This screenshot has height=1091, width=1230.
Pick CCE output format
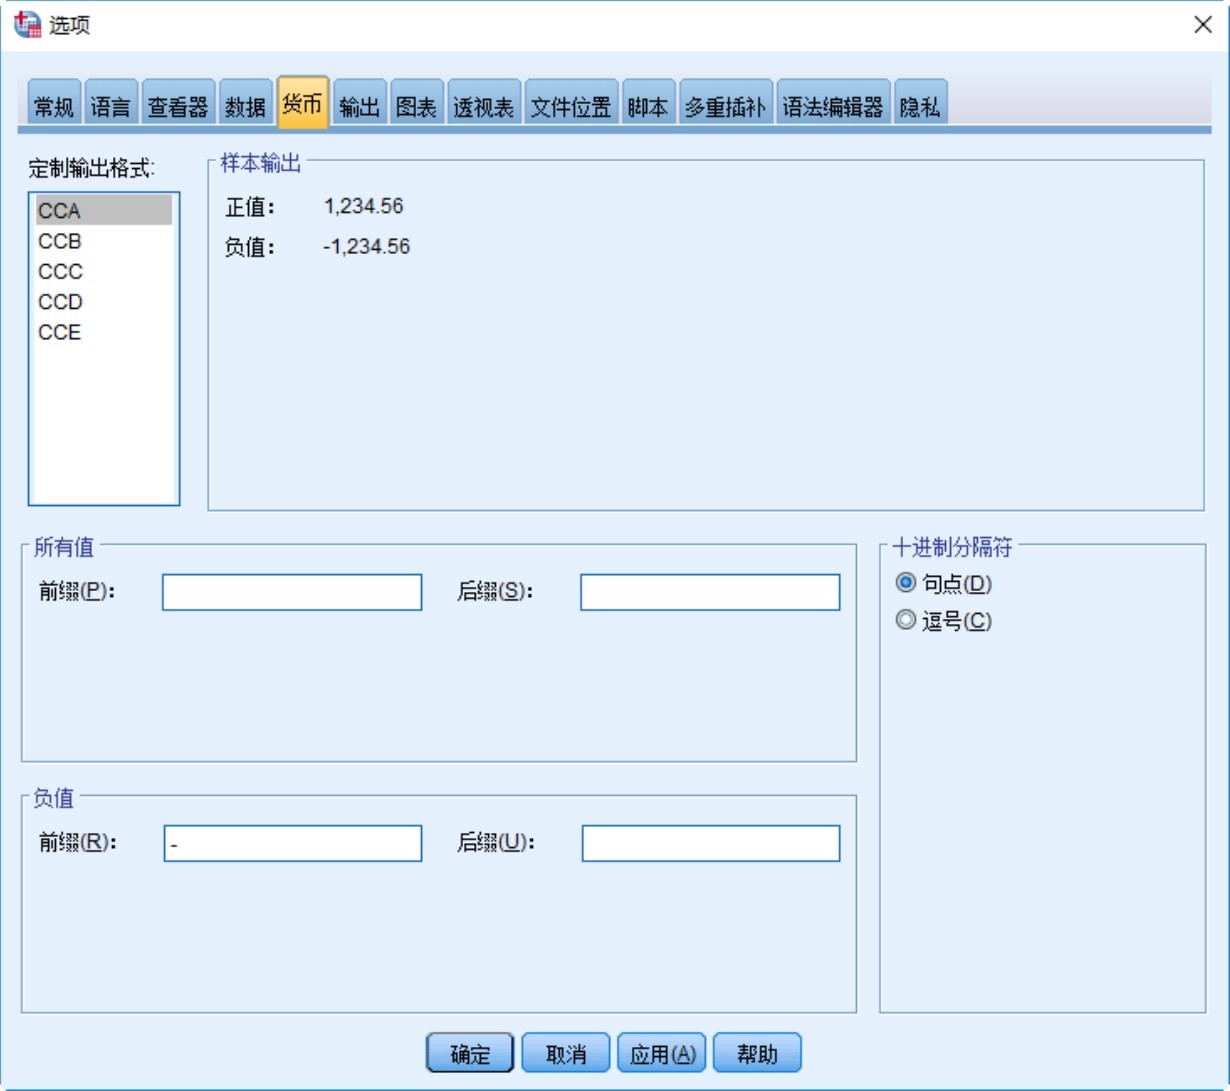pyautogui.click(x=104, y=332)
